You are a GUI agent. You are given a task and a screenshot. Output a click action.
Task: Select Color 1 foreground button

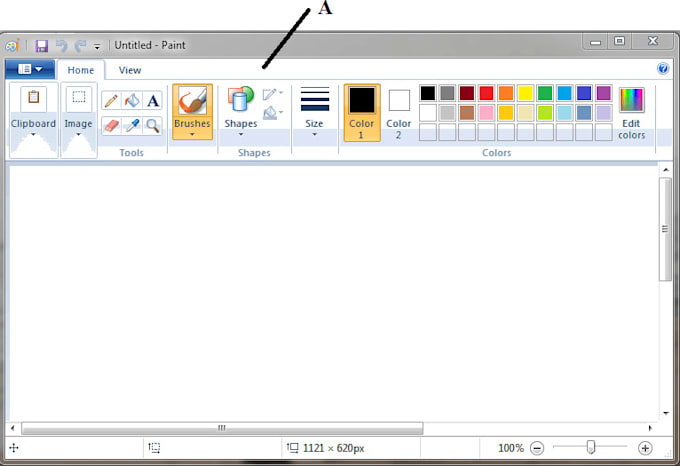pos(362,112)
